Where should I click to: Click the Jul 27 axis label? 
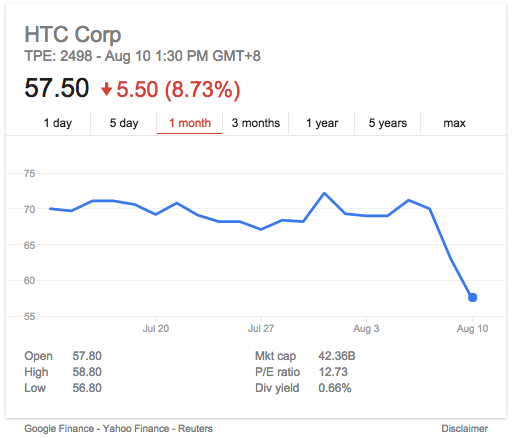(x=261, y=329)
